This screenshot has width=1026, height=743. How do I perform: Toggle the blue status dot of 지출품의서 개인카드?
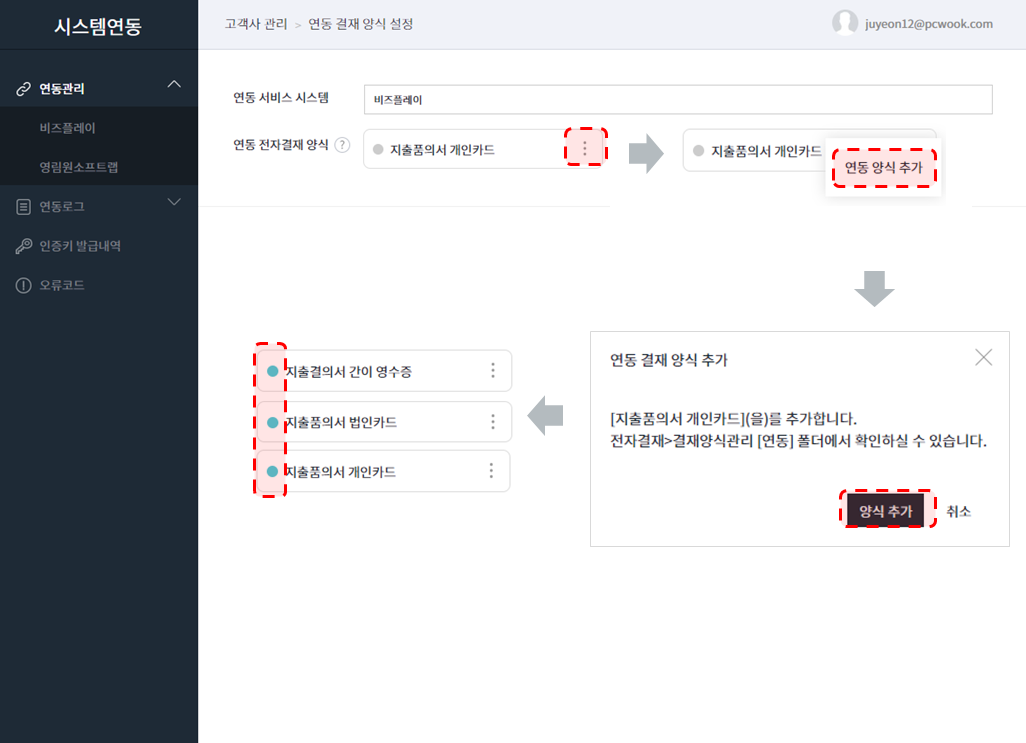click(272, 471)
